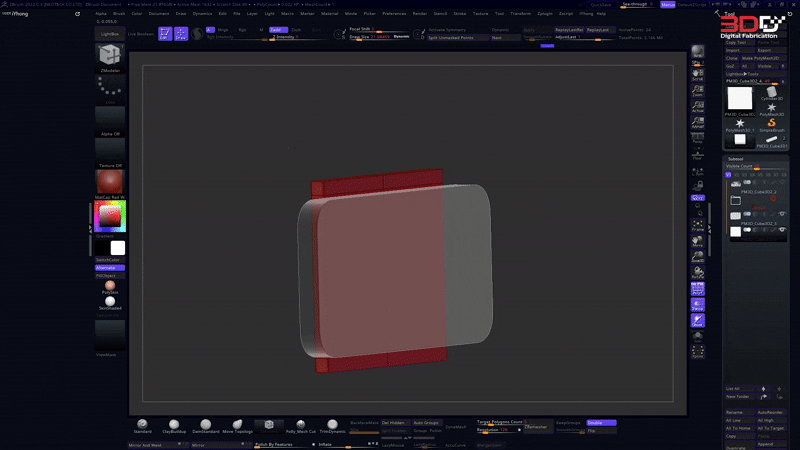Open the Lightbox Tools expander
800x450 pixels.
pyautogui.click(x=742, y=74)
